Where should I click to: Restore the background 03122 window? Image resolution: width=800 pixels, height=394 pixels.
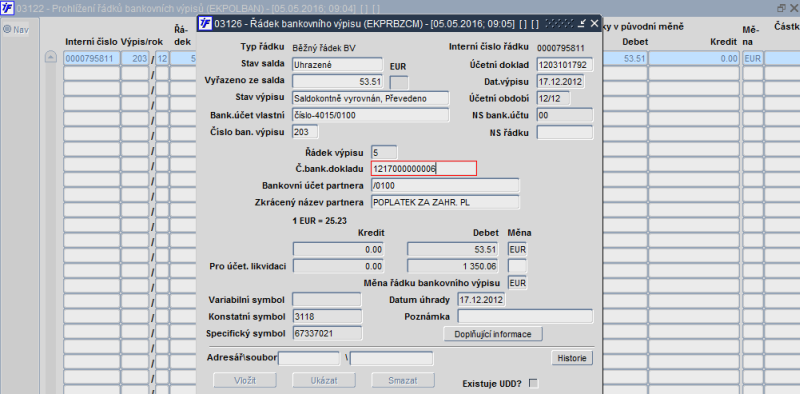(782, 8)
